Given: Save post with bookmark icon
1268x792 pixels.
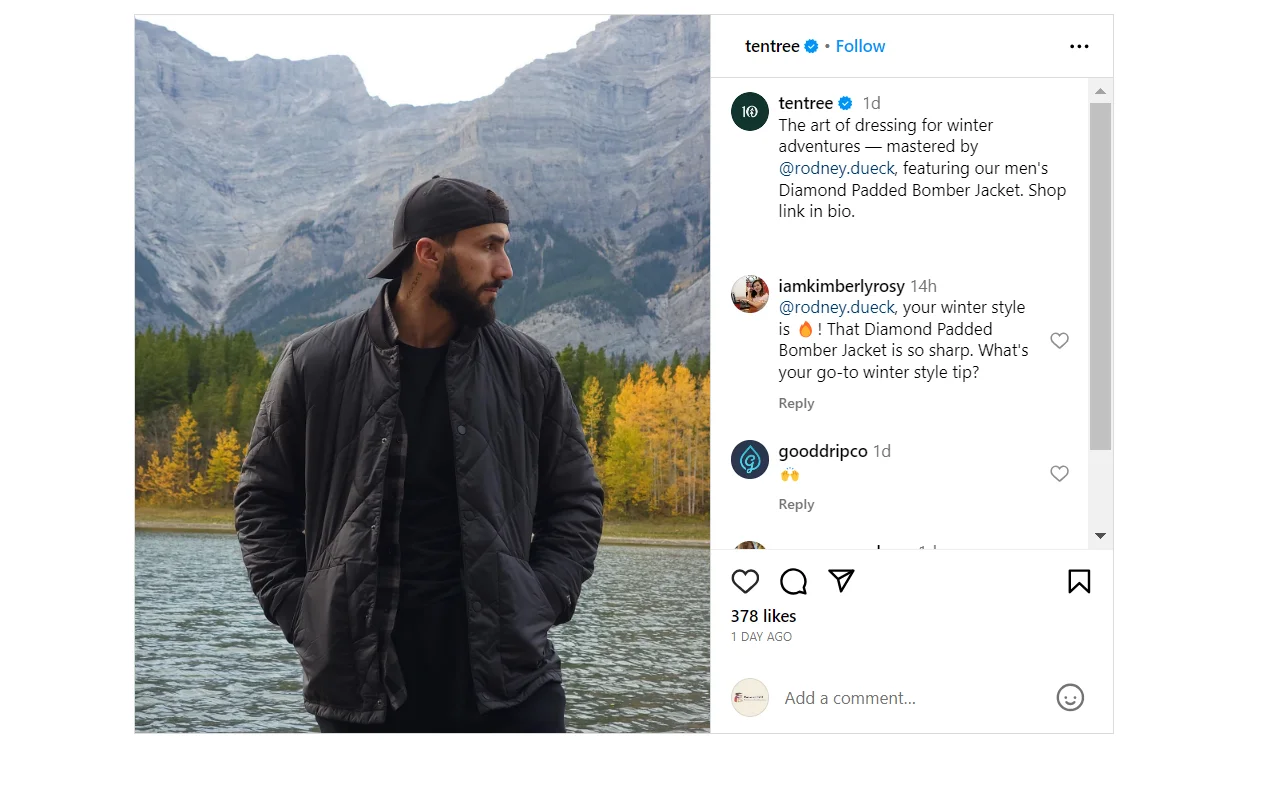Looking at the screenshot, I should pos(1079,582).
